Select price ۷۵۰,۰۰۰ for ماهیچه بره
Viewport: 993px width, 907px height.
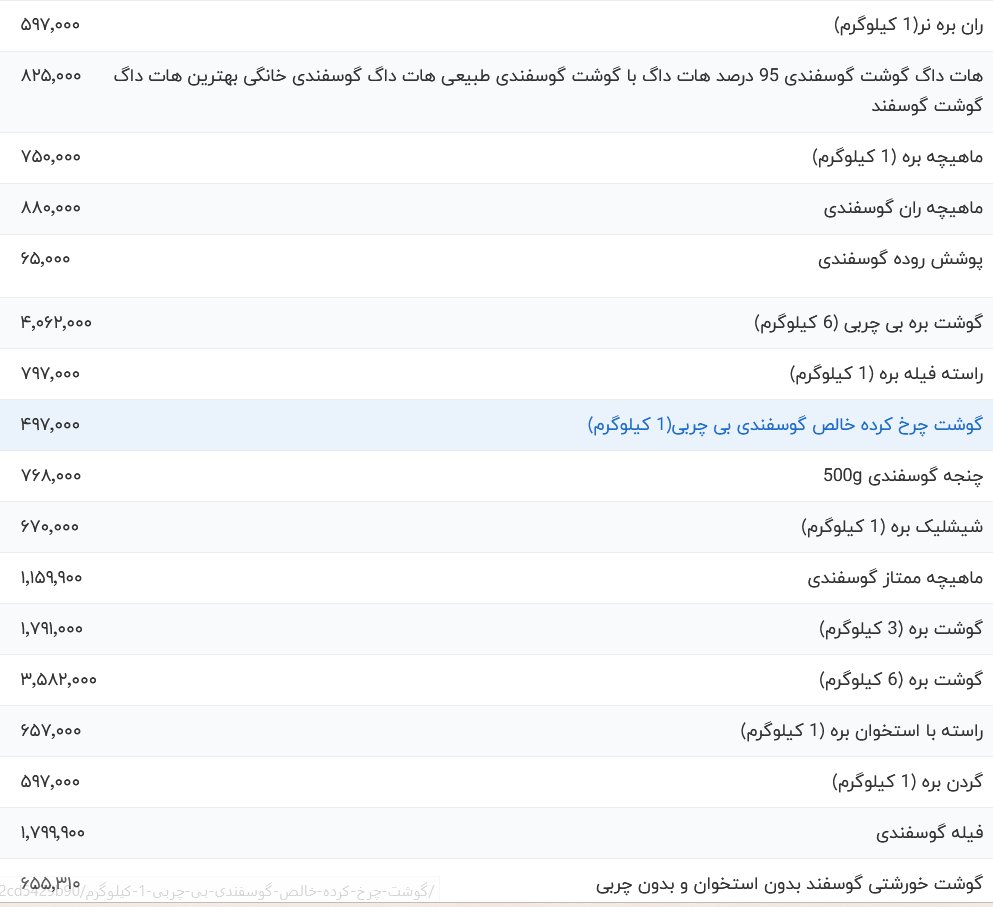tap(51, 157)
